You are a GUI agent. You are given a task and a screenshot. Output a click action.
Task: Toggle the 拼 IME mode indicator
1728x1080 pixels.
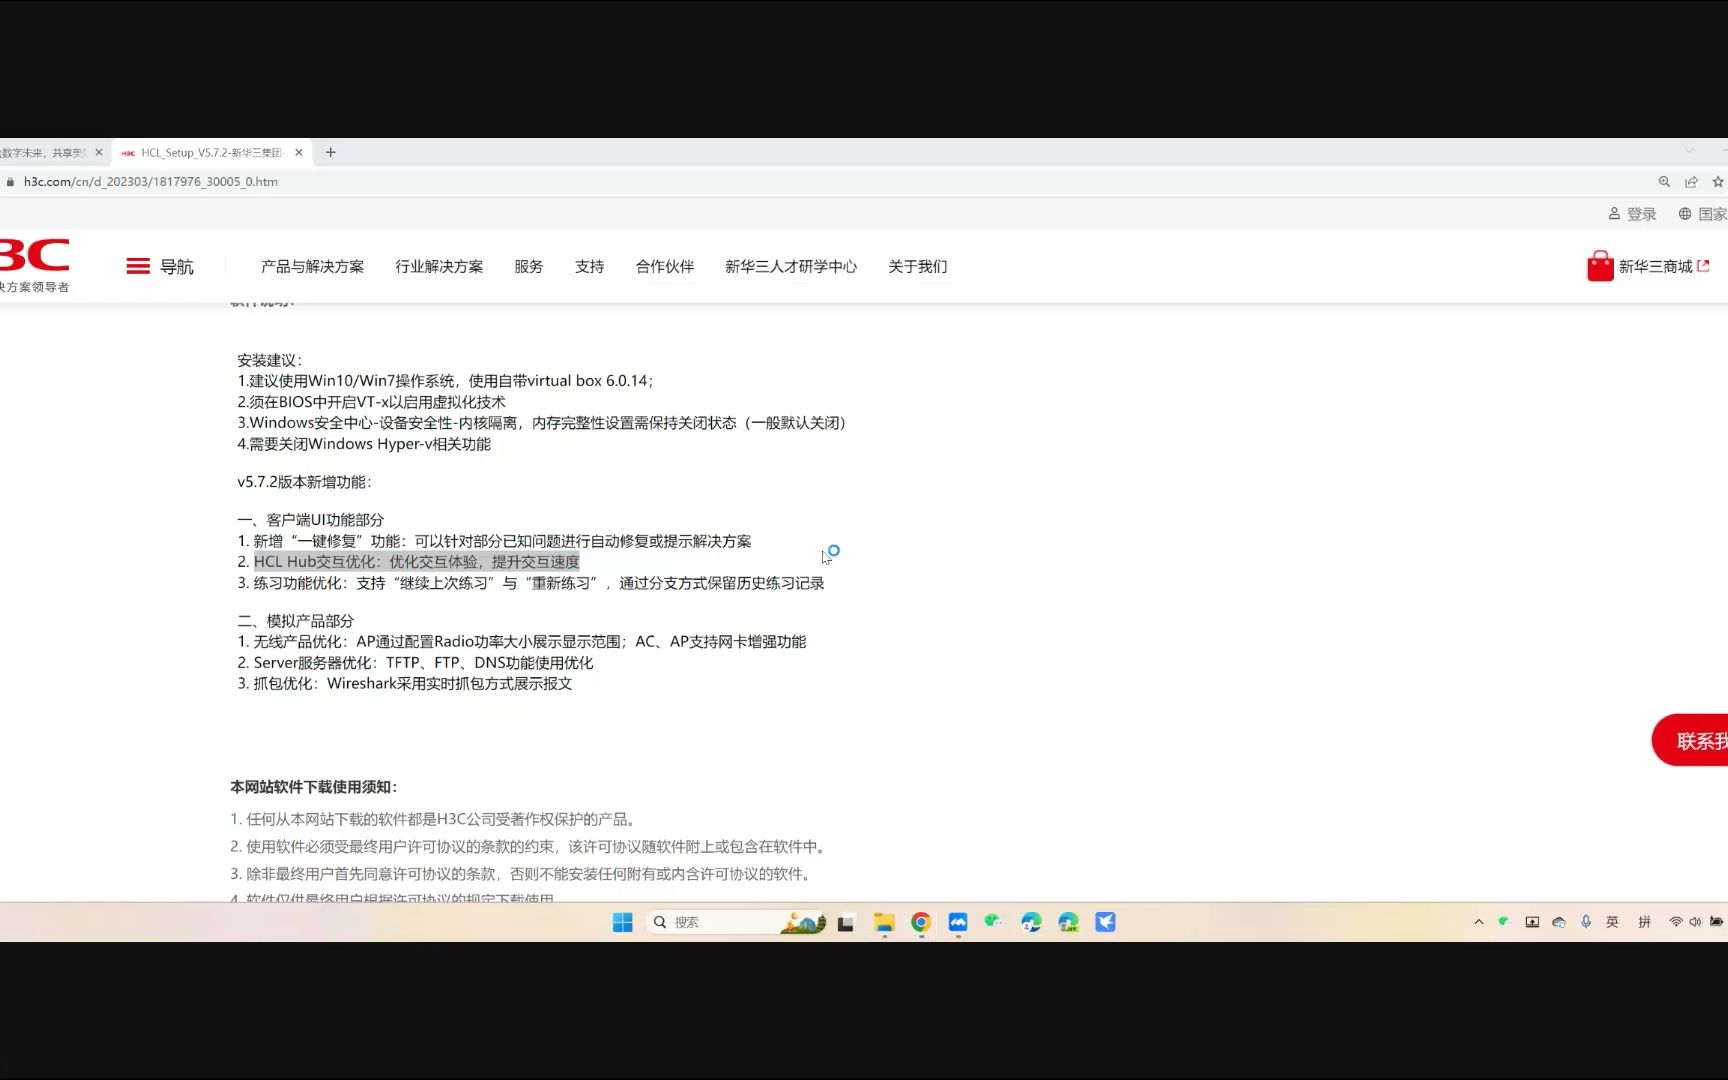click(1645, 922)
